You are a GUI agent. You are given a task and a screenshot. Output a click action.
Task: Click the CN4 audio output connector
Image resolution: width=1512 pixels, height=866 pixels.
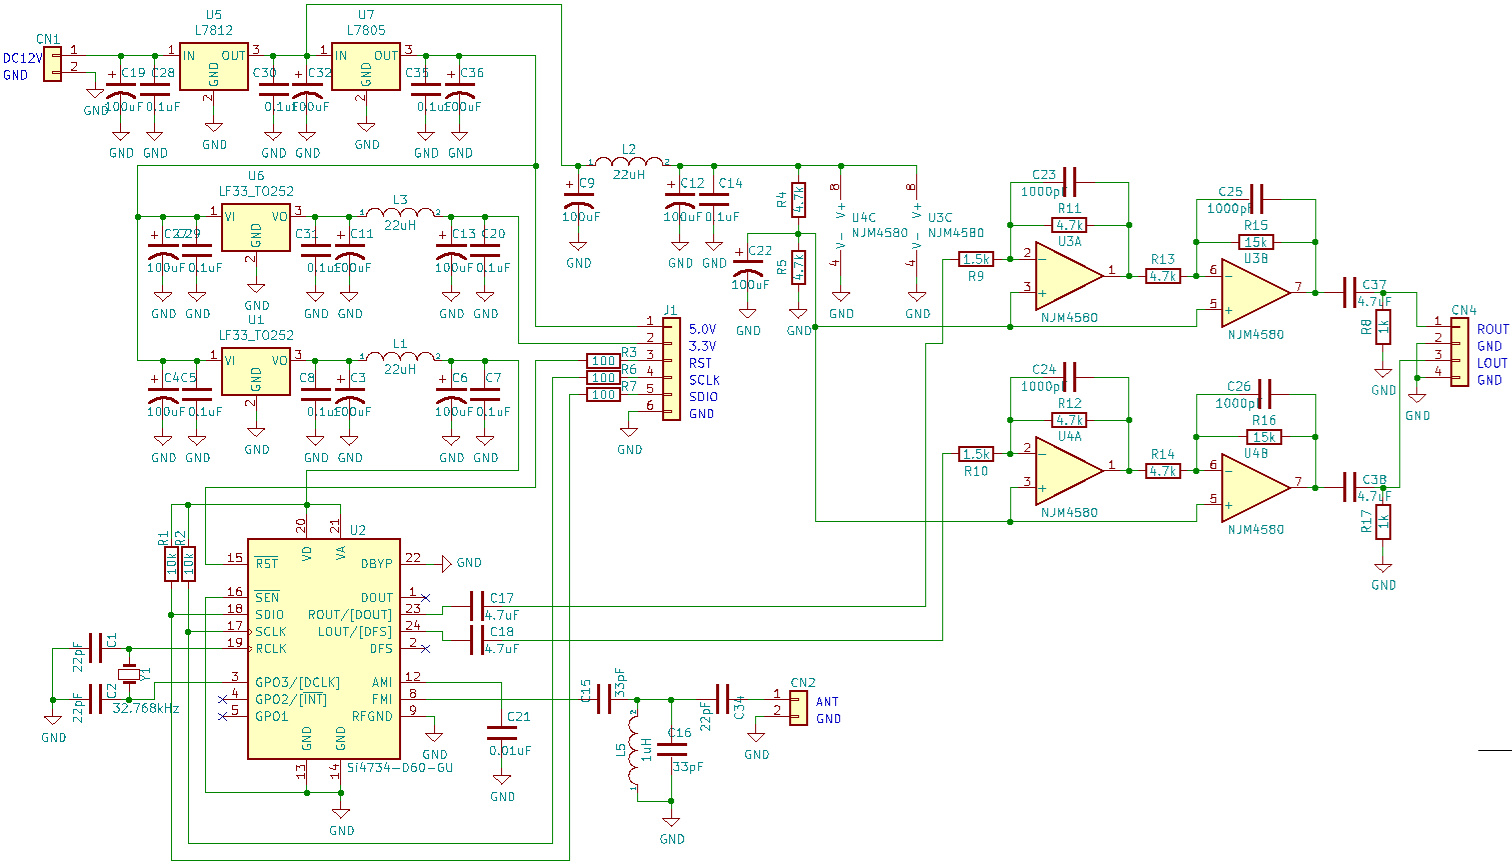point(1460,351)
